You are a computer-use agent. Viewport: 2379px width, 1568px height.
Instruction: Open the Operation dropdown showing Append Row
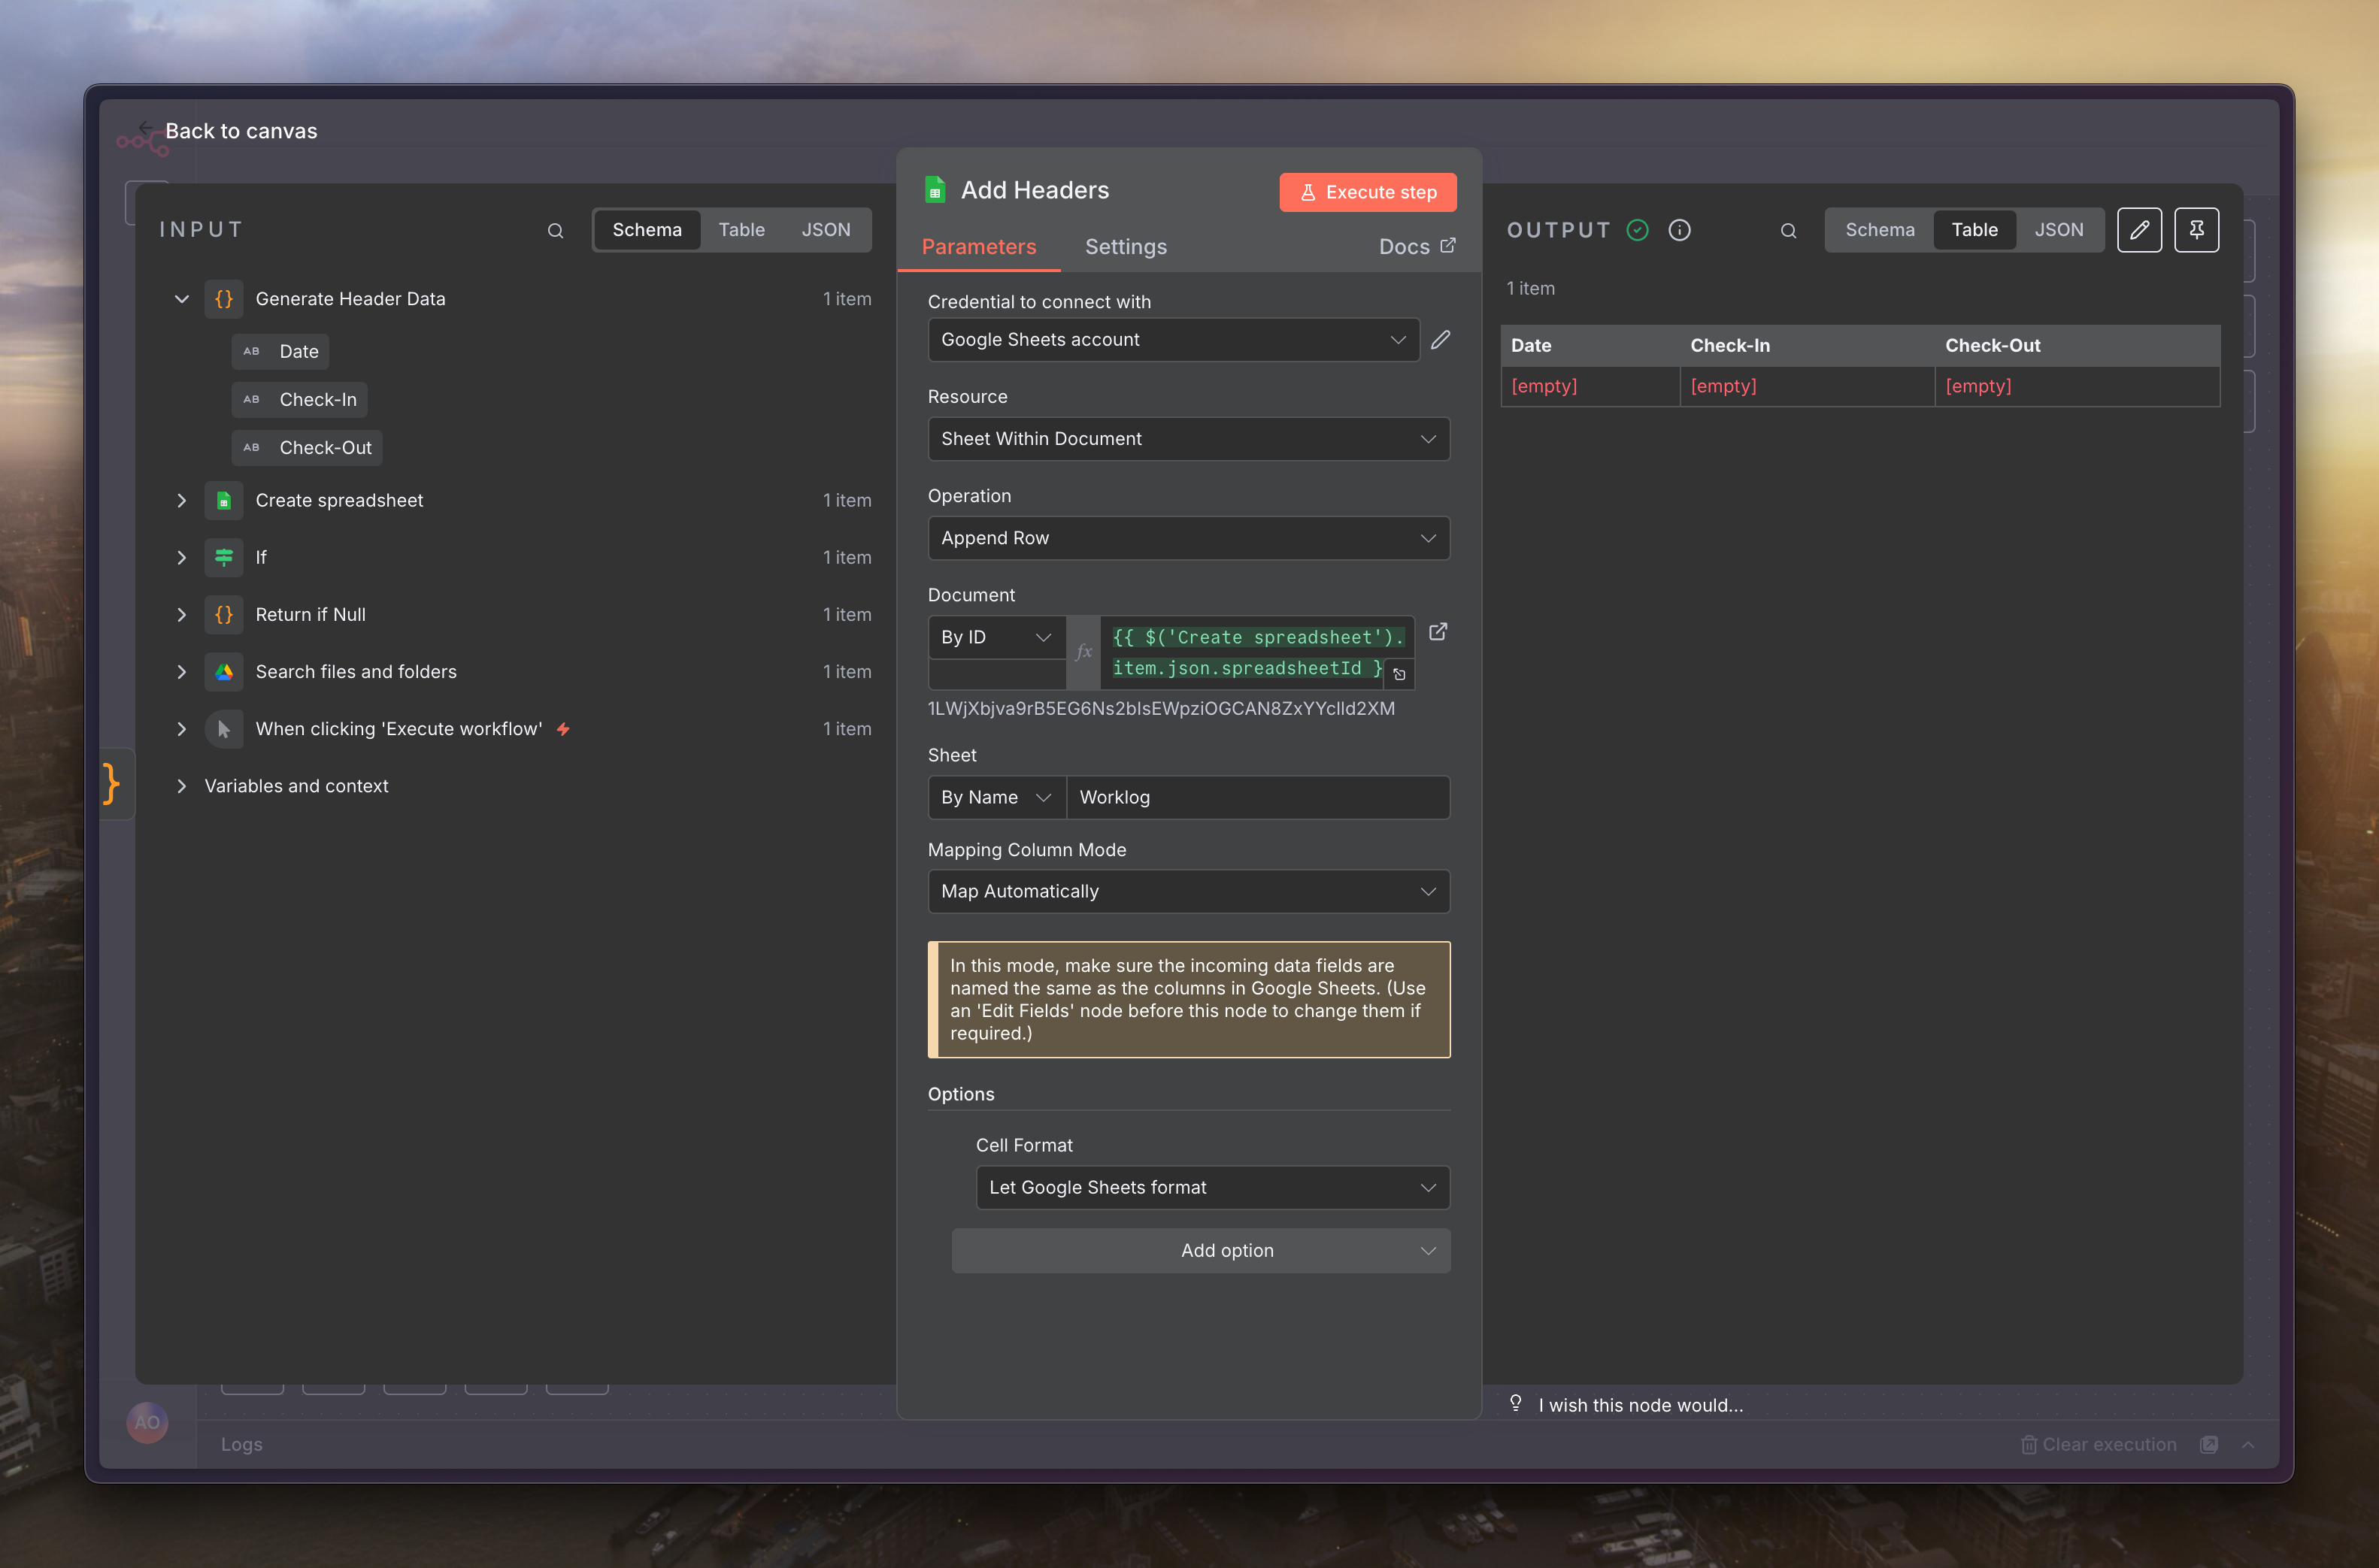pyautogui.click(x=1188, y=538)
